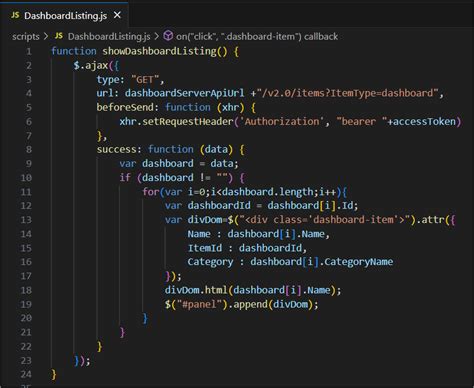This screenshot has height=388, width=474.
Task: Click the if (dashboard != "") condition
Action: pos(176,178)
